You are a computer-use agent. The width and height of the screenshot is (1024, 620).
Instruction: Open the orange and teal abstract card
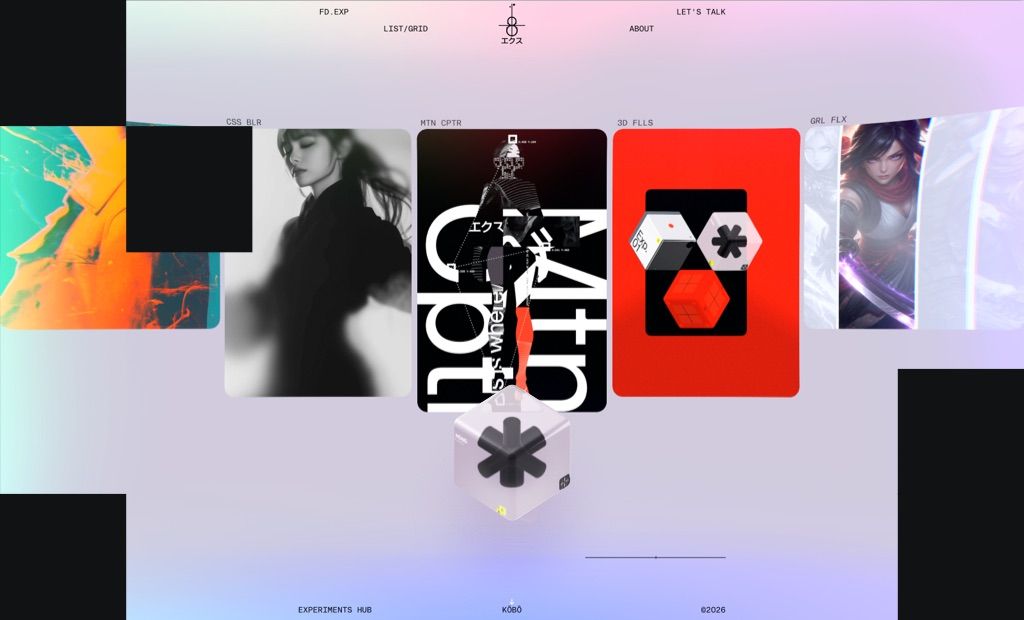pyautogui.click(x=110, y=225)
